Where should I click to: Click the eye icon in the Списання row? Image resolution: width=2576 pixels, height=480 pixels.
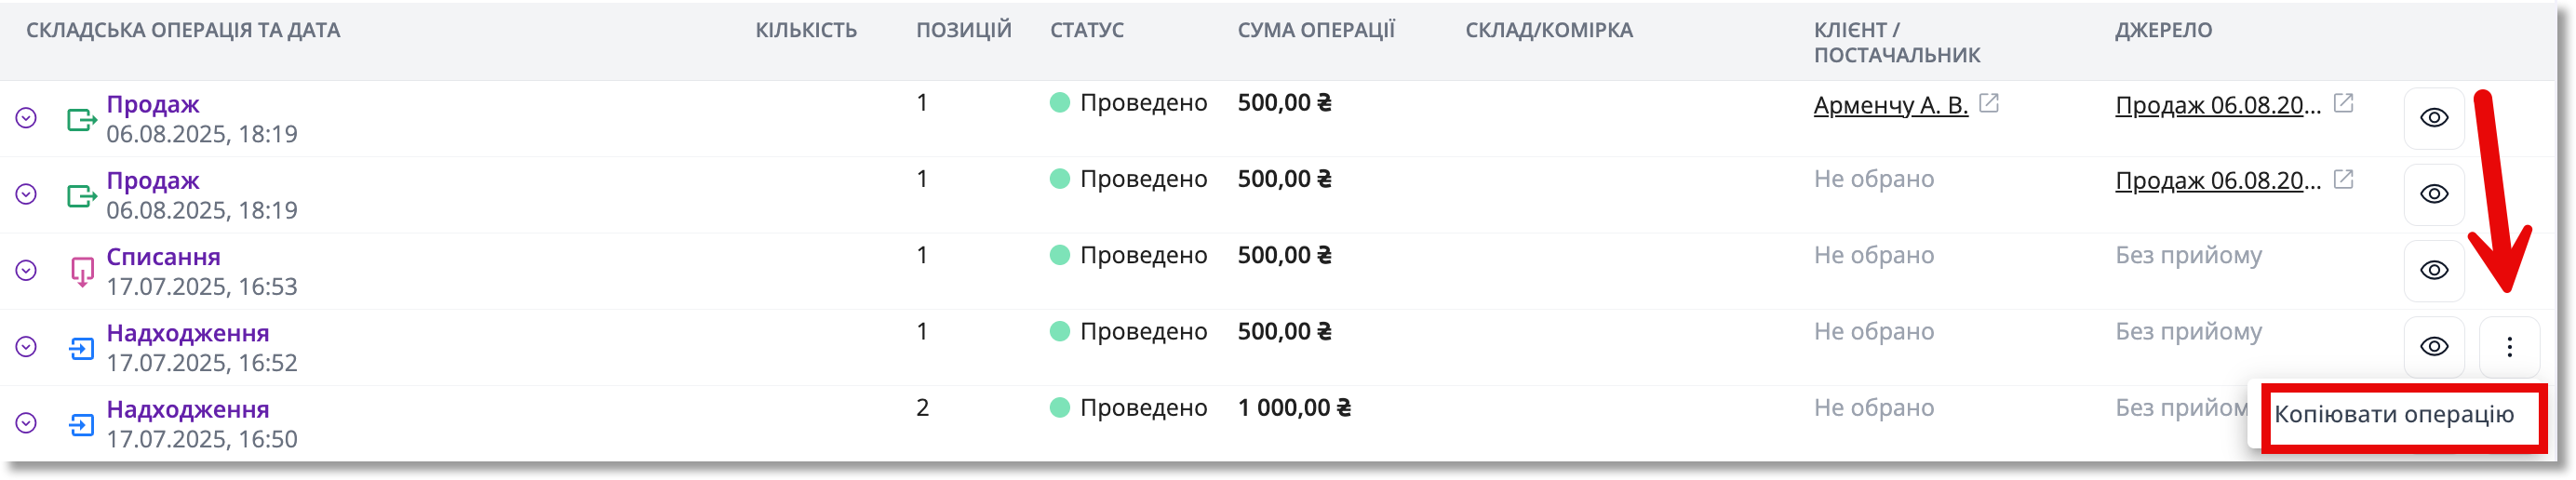[x=2434, y=270]
